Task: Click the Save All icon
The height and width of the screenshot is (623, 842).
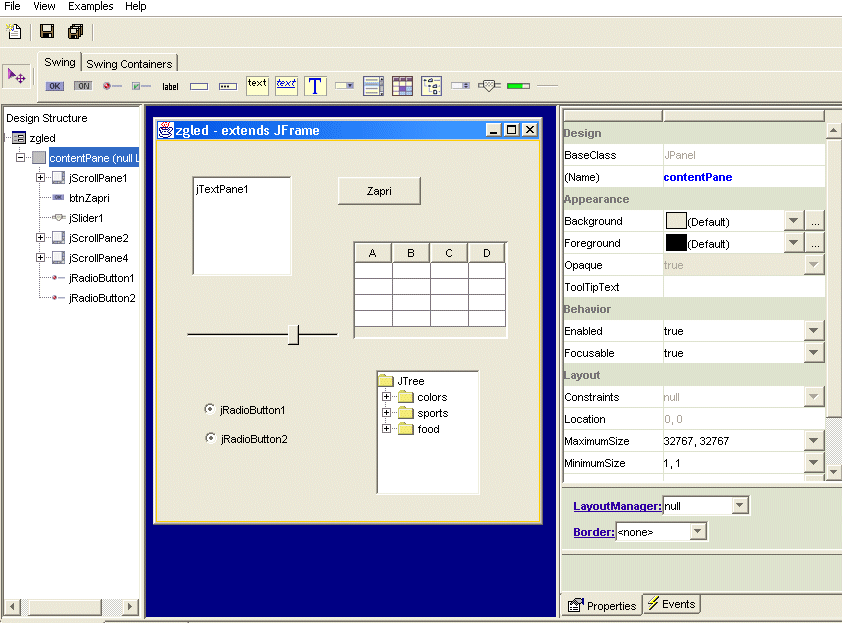Action: 76,32
